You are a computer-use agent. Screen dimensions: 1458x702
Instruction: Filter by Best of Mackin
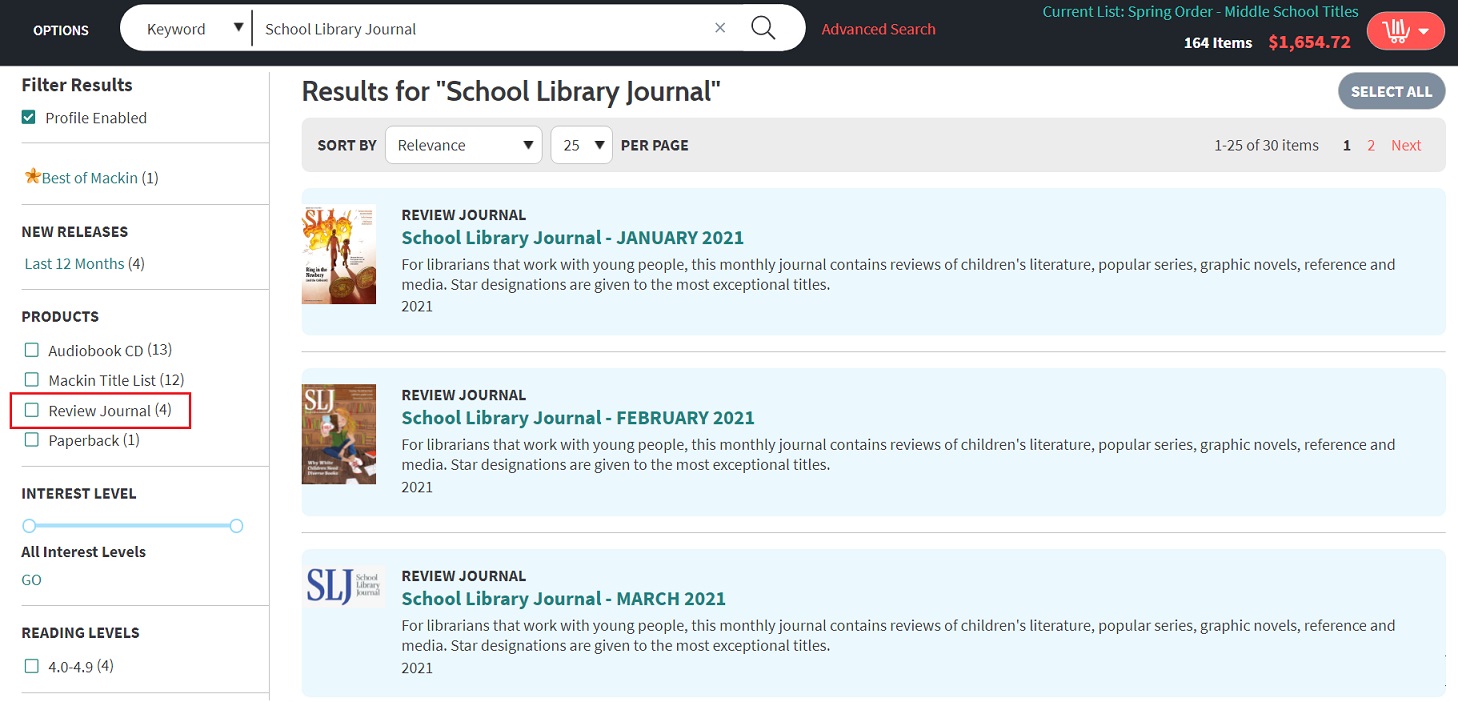[90, 177]
